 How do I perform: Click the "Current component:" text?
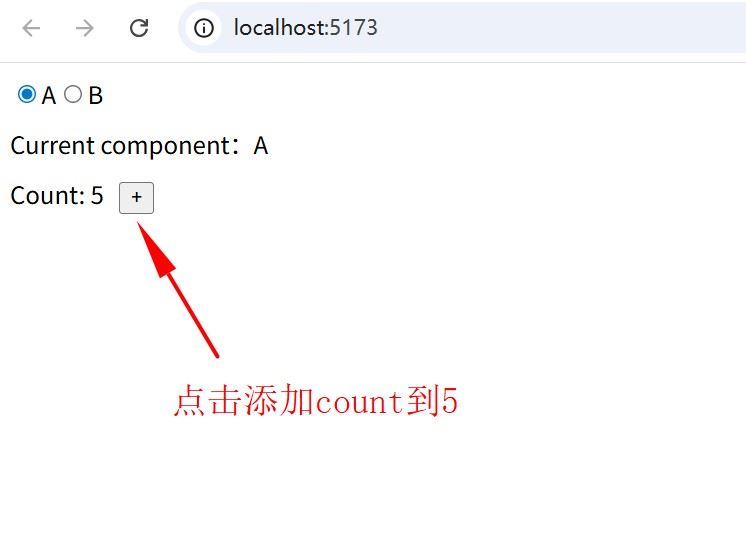pyautogui.click(x=125, y=146)
